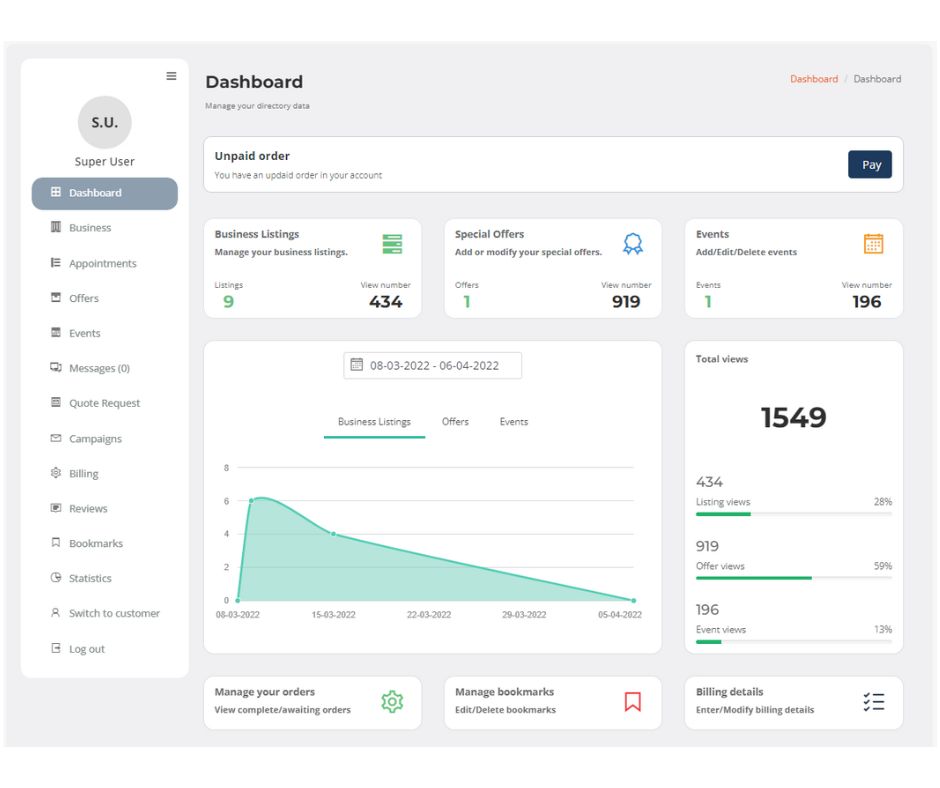Open the Statistics menu item

click(x=90, y=578)
